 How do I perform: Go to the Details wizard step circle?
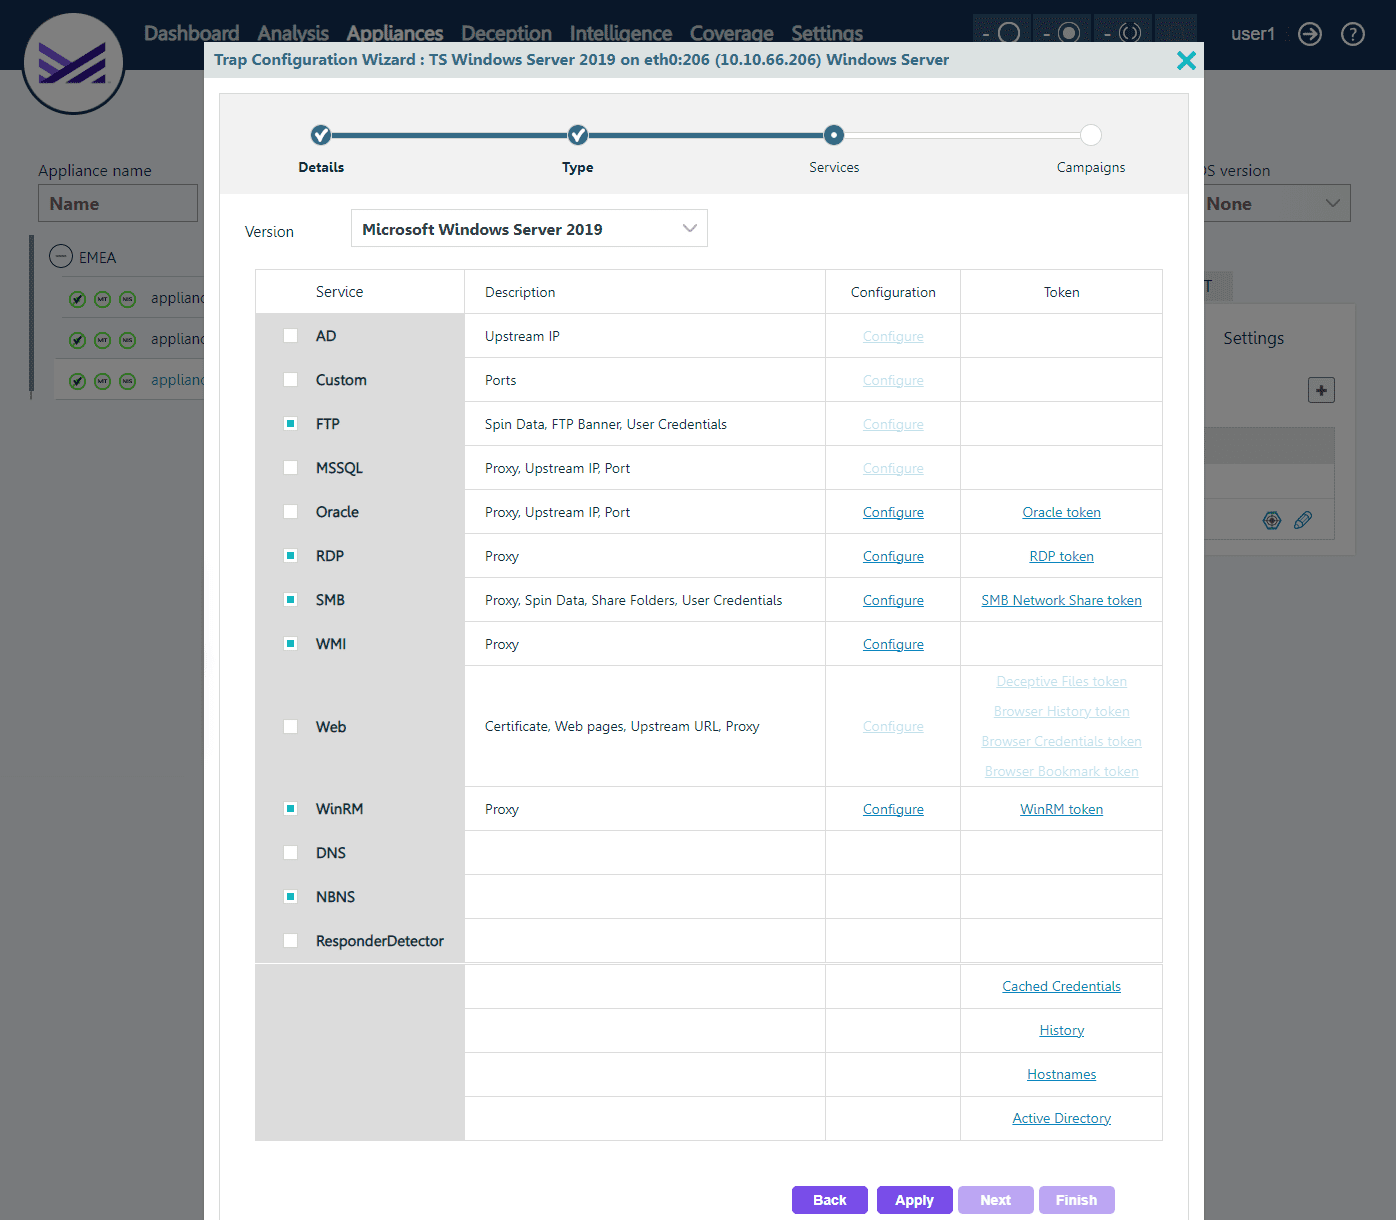click(321, 135)
